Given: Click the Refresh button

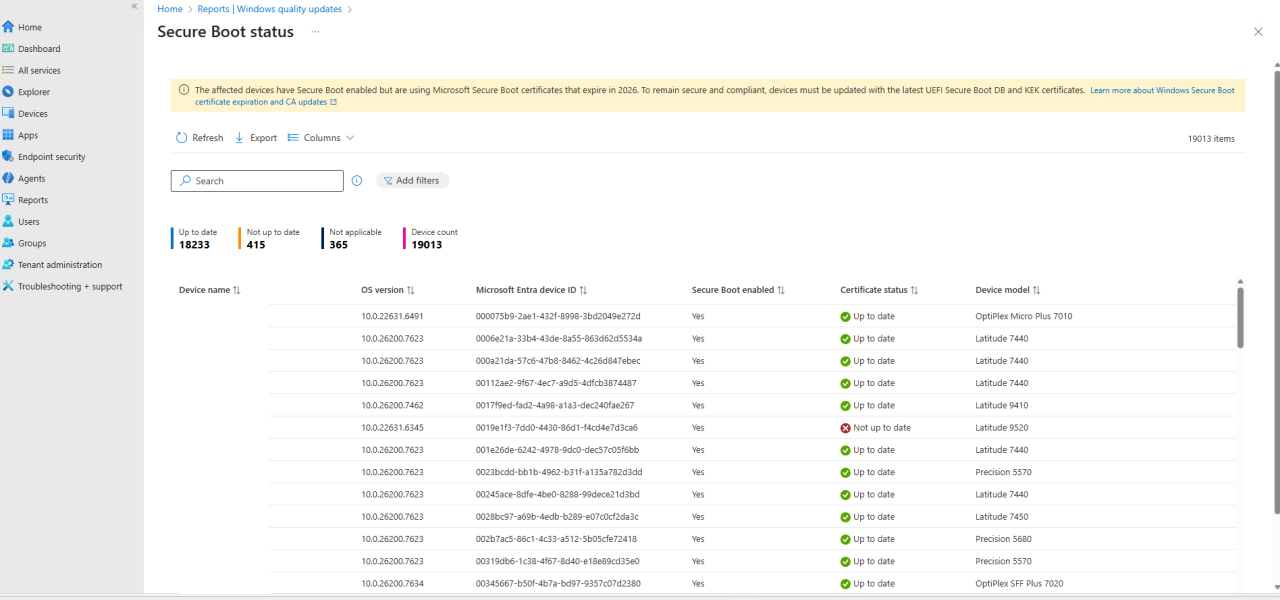Looking at the screenshot, I should click(200, 138).
